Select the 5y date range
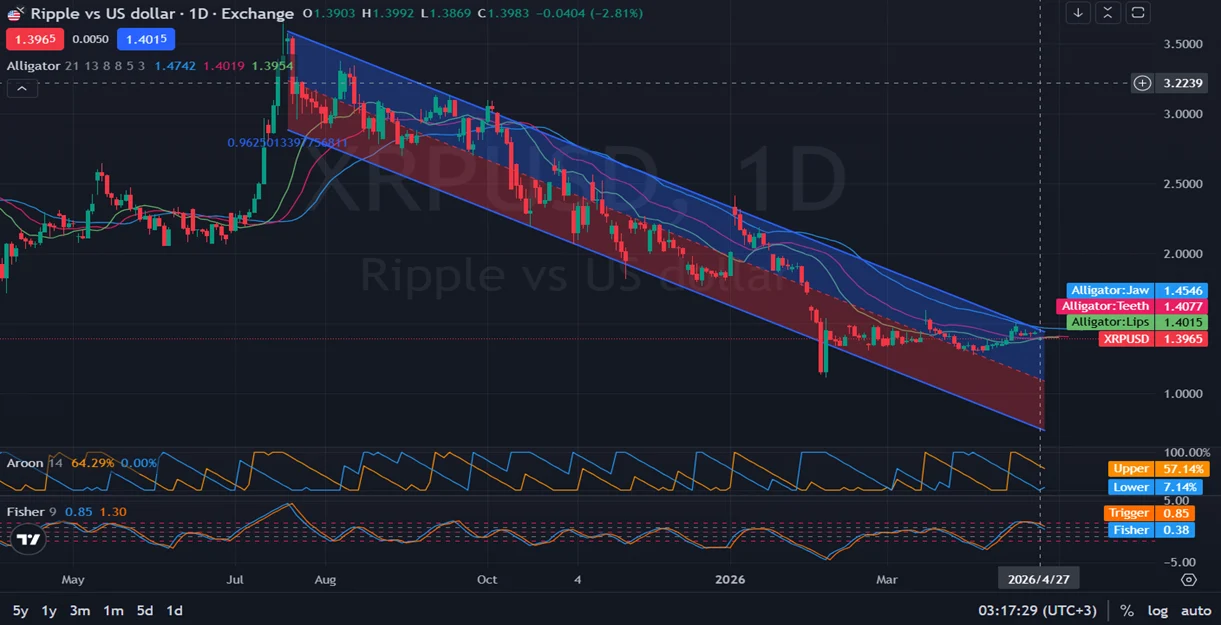Screen dimensions: 1221x625 click(20, 610)
